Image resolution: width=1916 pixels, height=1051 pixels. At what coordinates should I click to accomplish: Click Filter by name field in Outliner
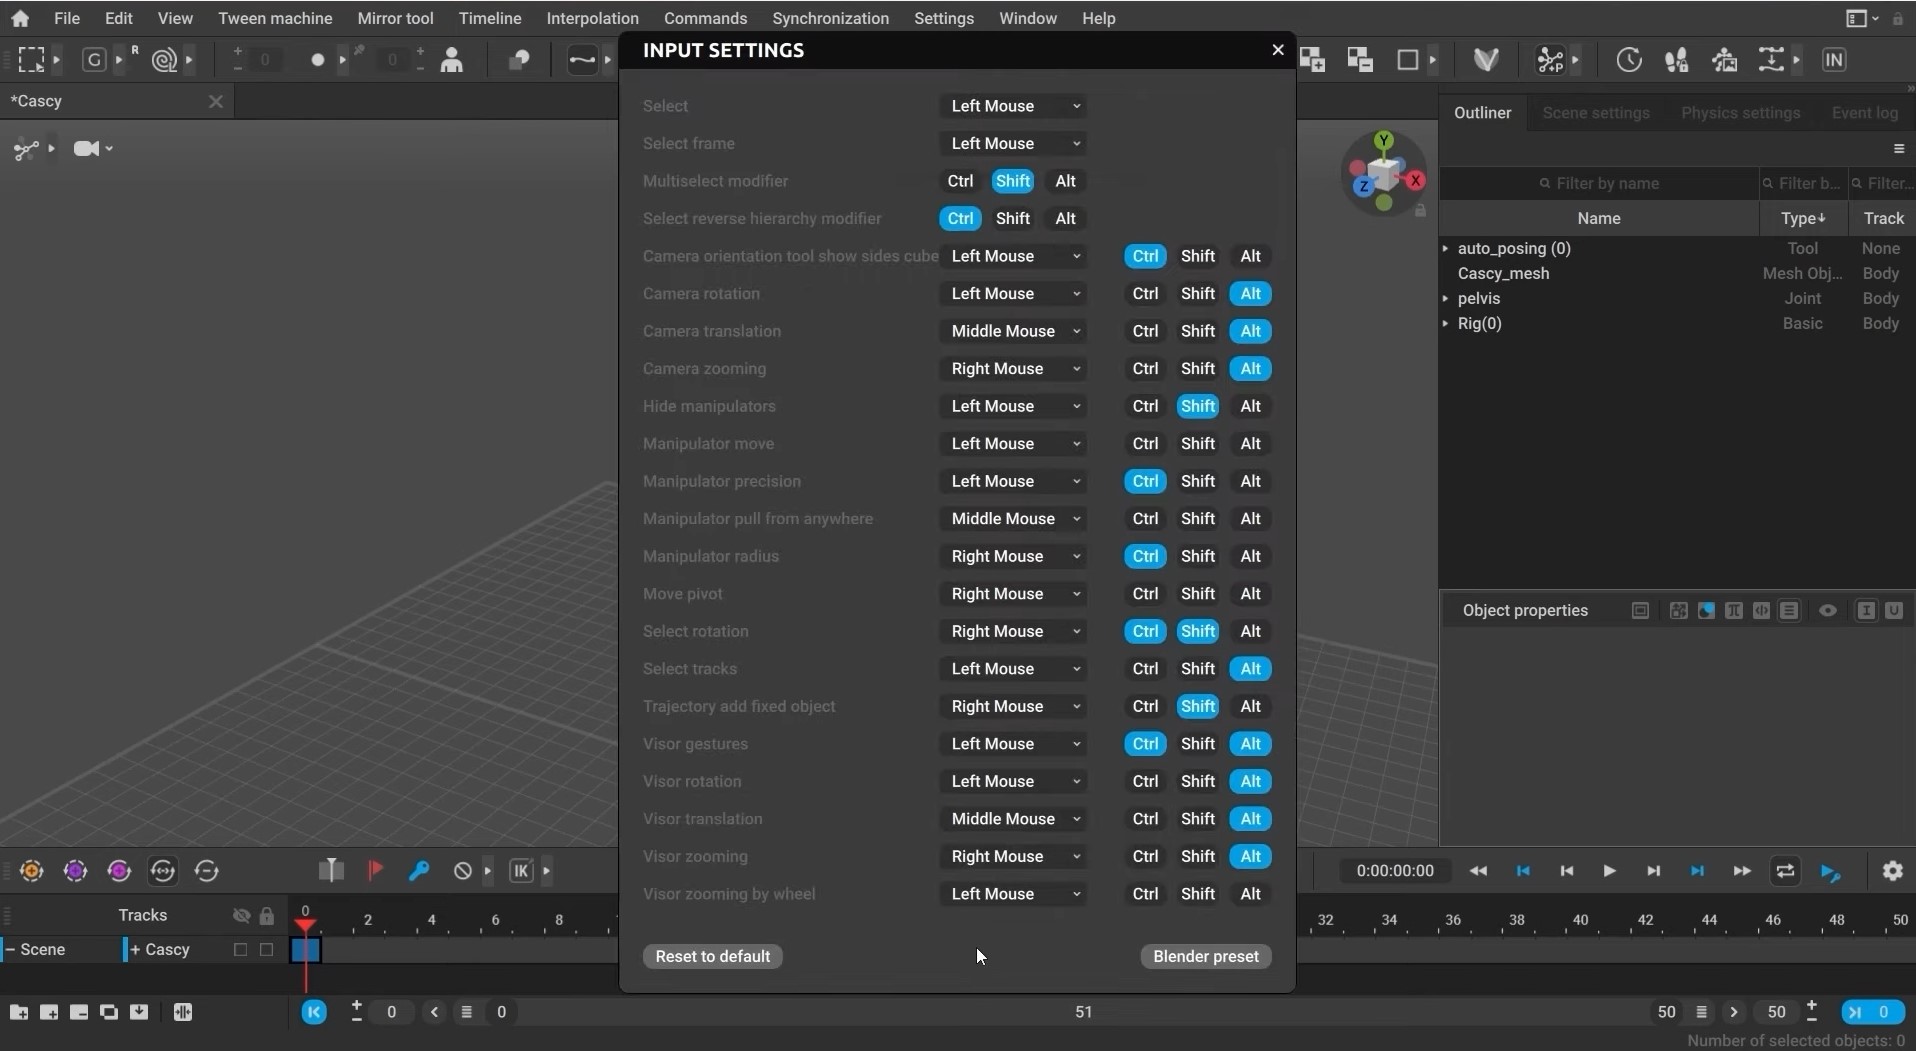click(x=1600, y=183)
